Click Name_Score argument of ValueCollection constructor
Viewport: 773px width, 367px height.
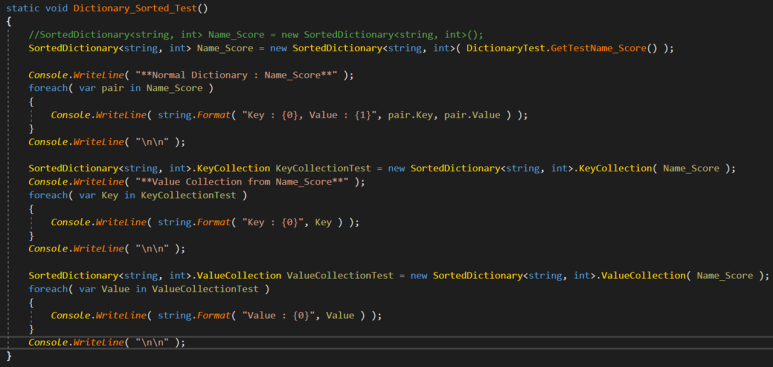725,275
